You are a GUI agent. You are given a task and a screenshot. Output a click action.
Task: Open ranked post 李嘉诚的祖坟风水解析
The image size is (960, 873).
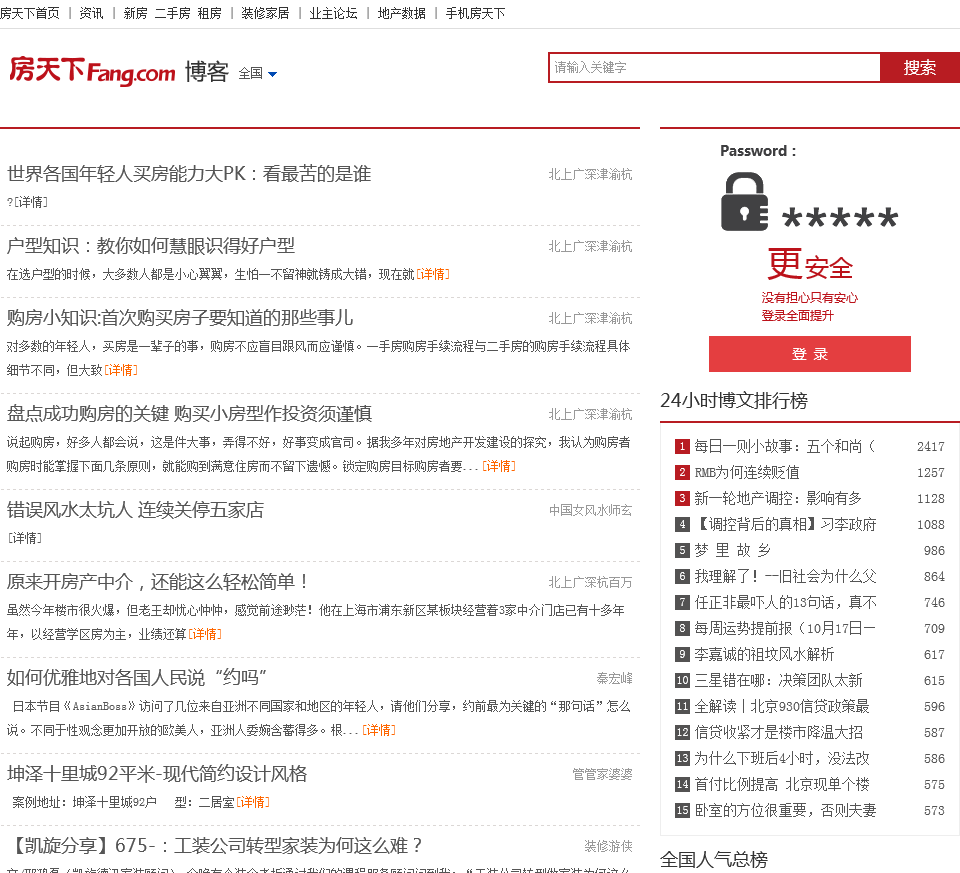pyautogui.click(x=764, y=654)
